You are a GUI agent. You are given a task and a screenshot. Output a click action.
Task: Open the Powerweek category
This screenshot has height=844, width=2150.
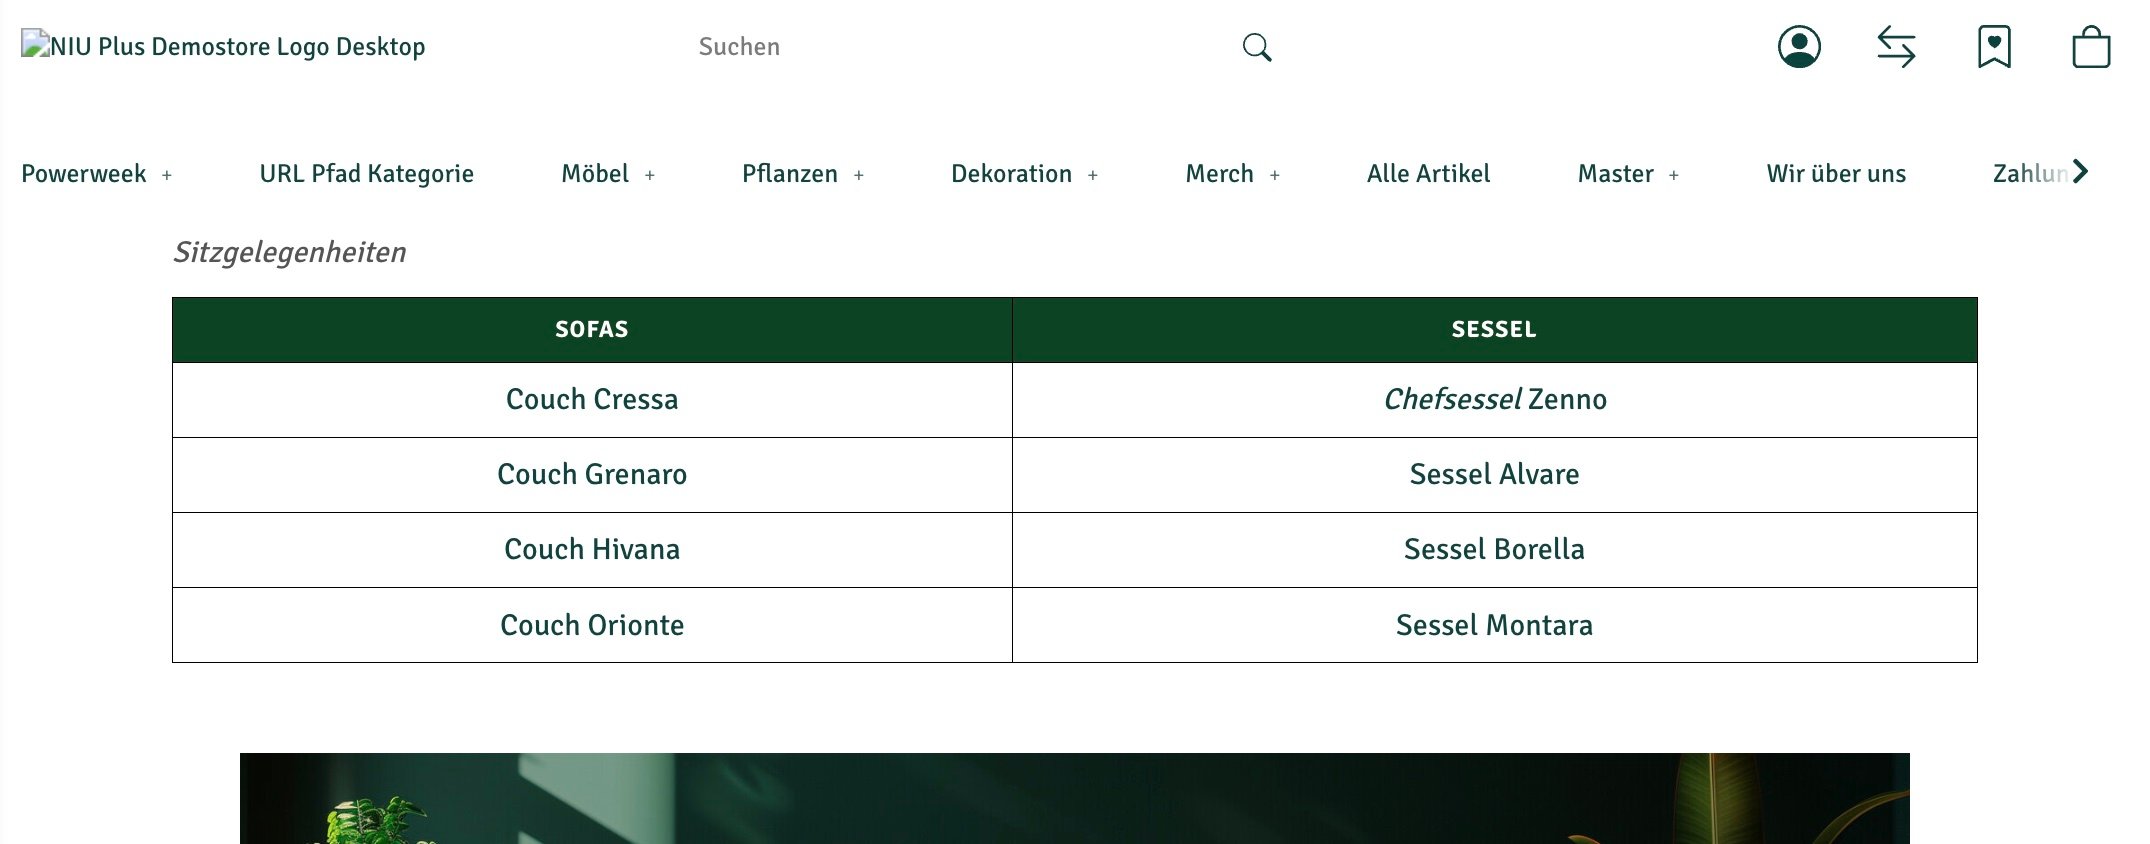pos(84,174)
